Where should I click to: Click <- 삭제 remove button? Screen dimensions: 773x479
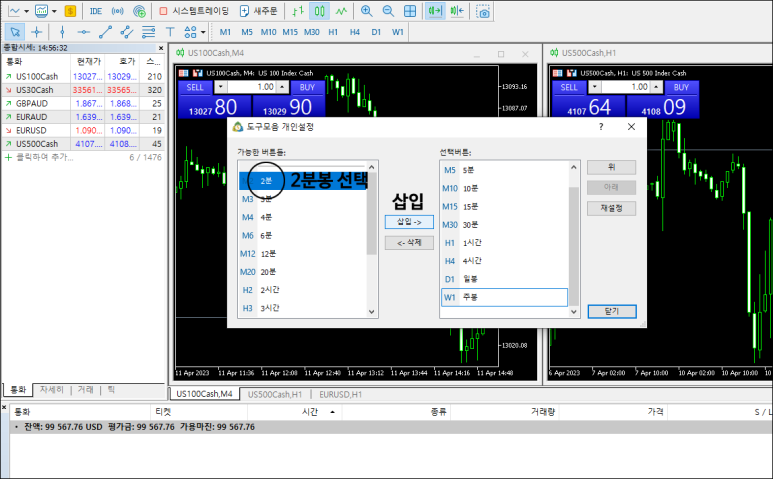point(409,242)
